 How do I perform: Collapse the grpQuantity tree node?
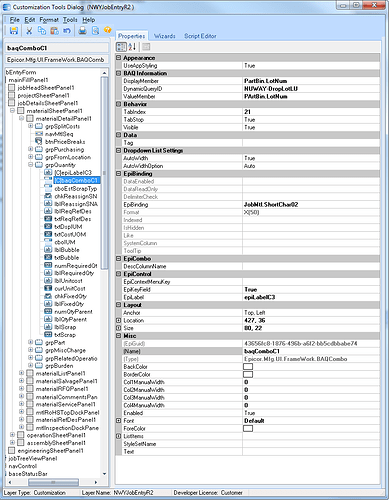(x=30, y=165)
